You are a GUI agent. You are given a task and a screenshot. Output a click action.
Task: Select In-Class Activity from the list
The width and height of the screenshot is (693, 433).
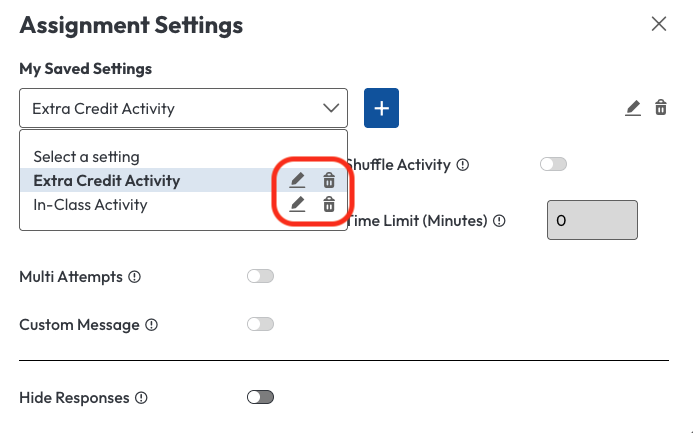pos(90,205)
